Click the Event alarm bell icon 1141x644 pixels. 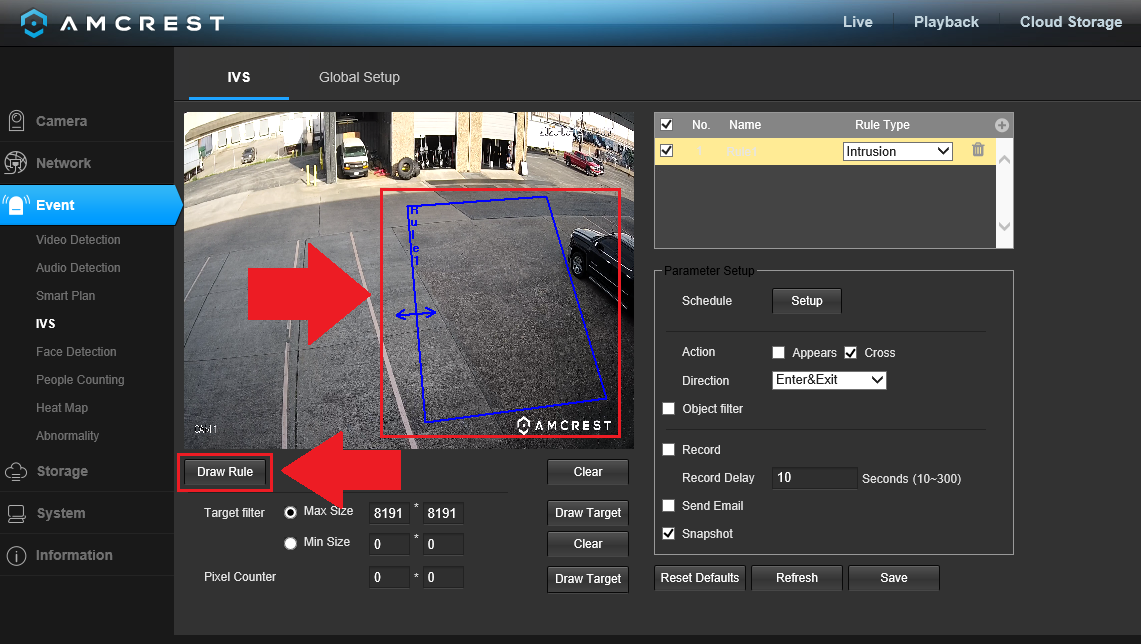click(x=16, y=205)
